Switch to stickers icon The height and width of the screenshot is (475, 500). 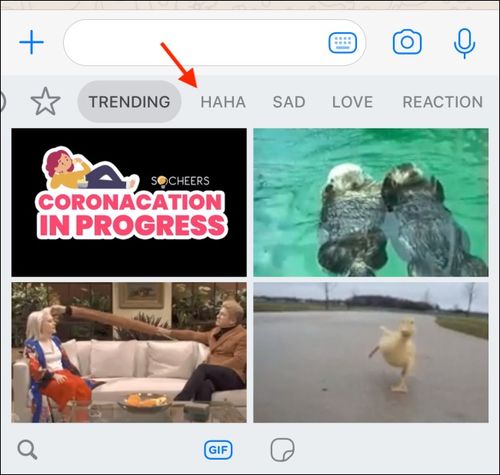(282, 450)
